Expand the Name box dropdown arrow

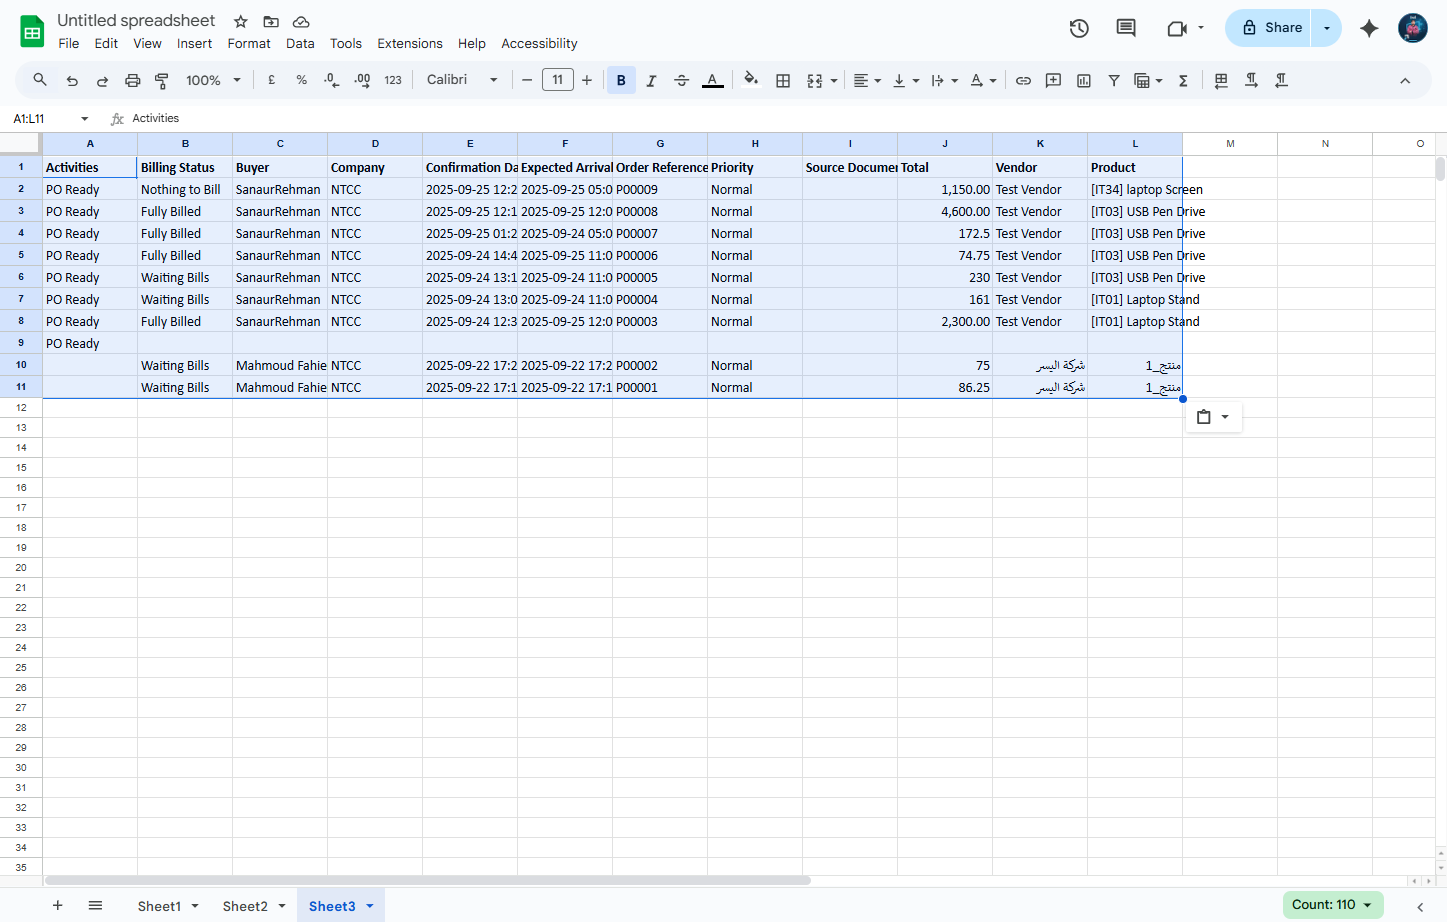pyautogui.click(x=85, y=119)
